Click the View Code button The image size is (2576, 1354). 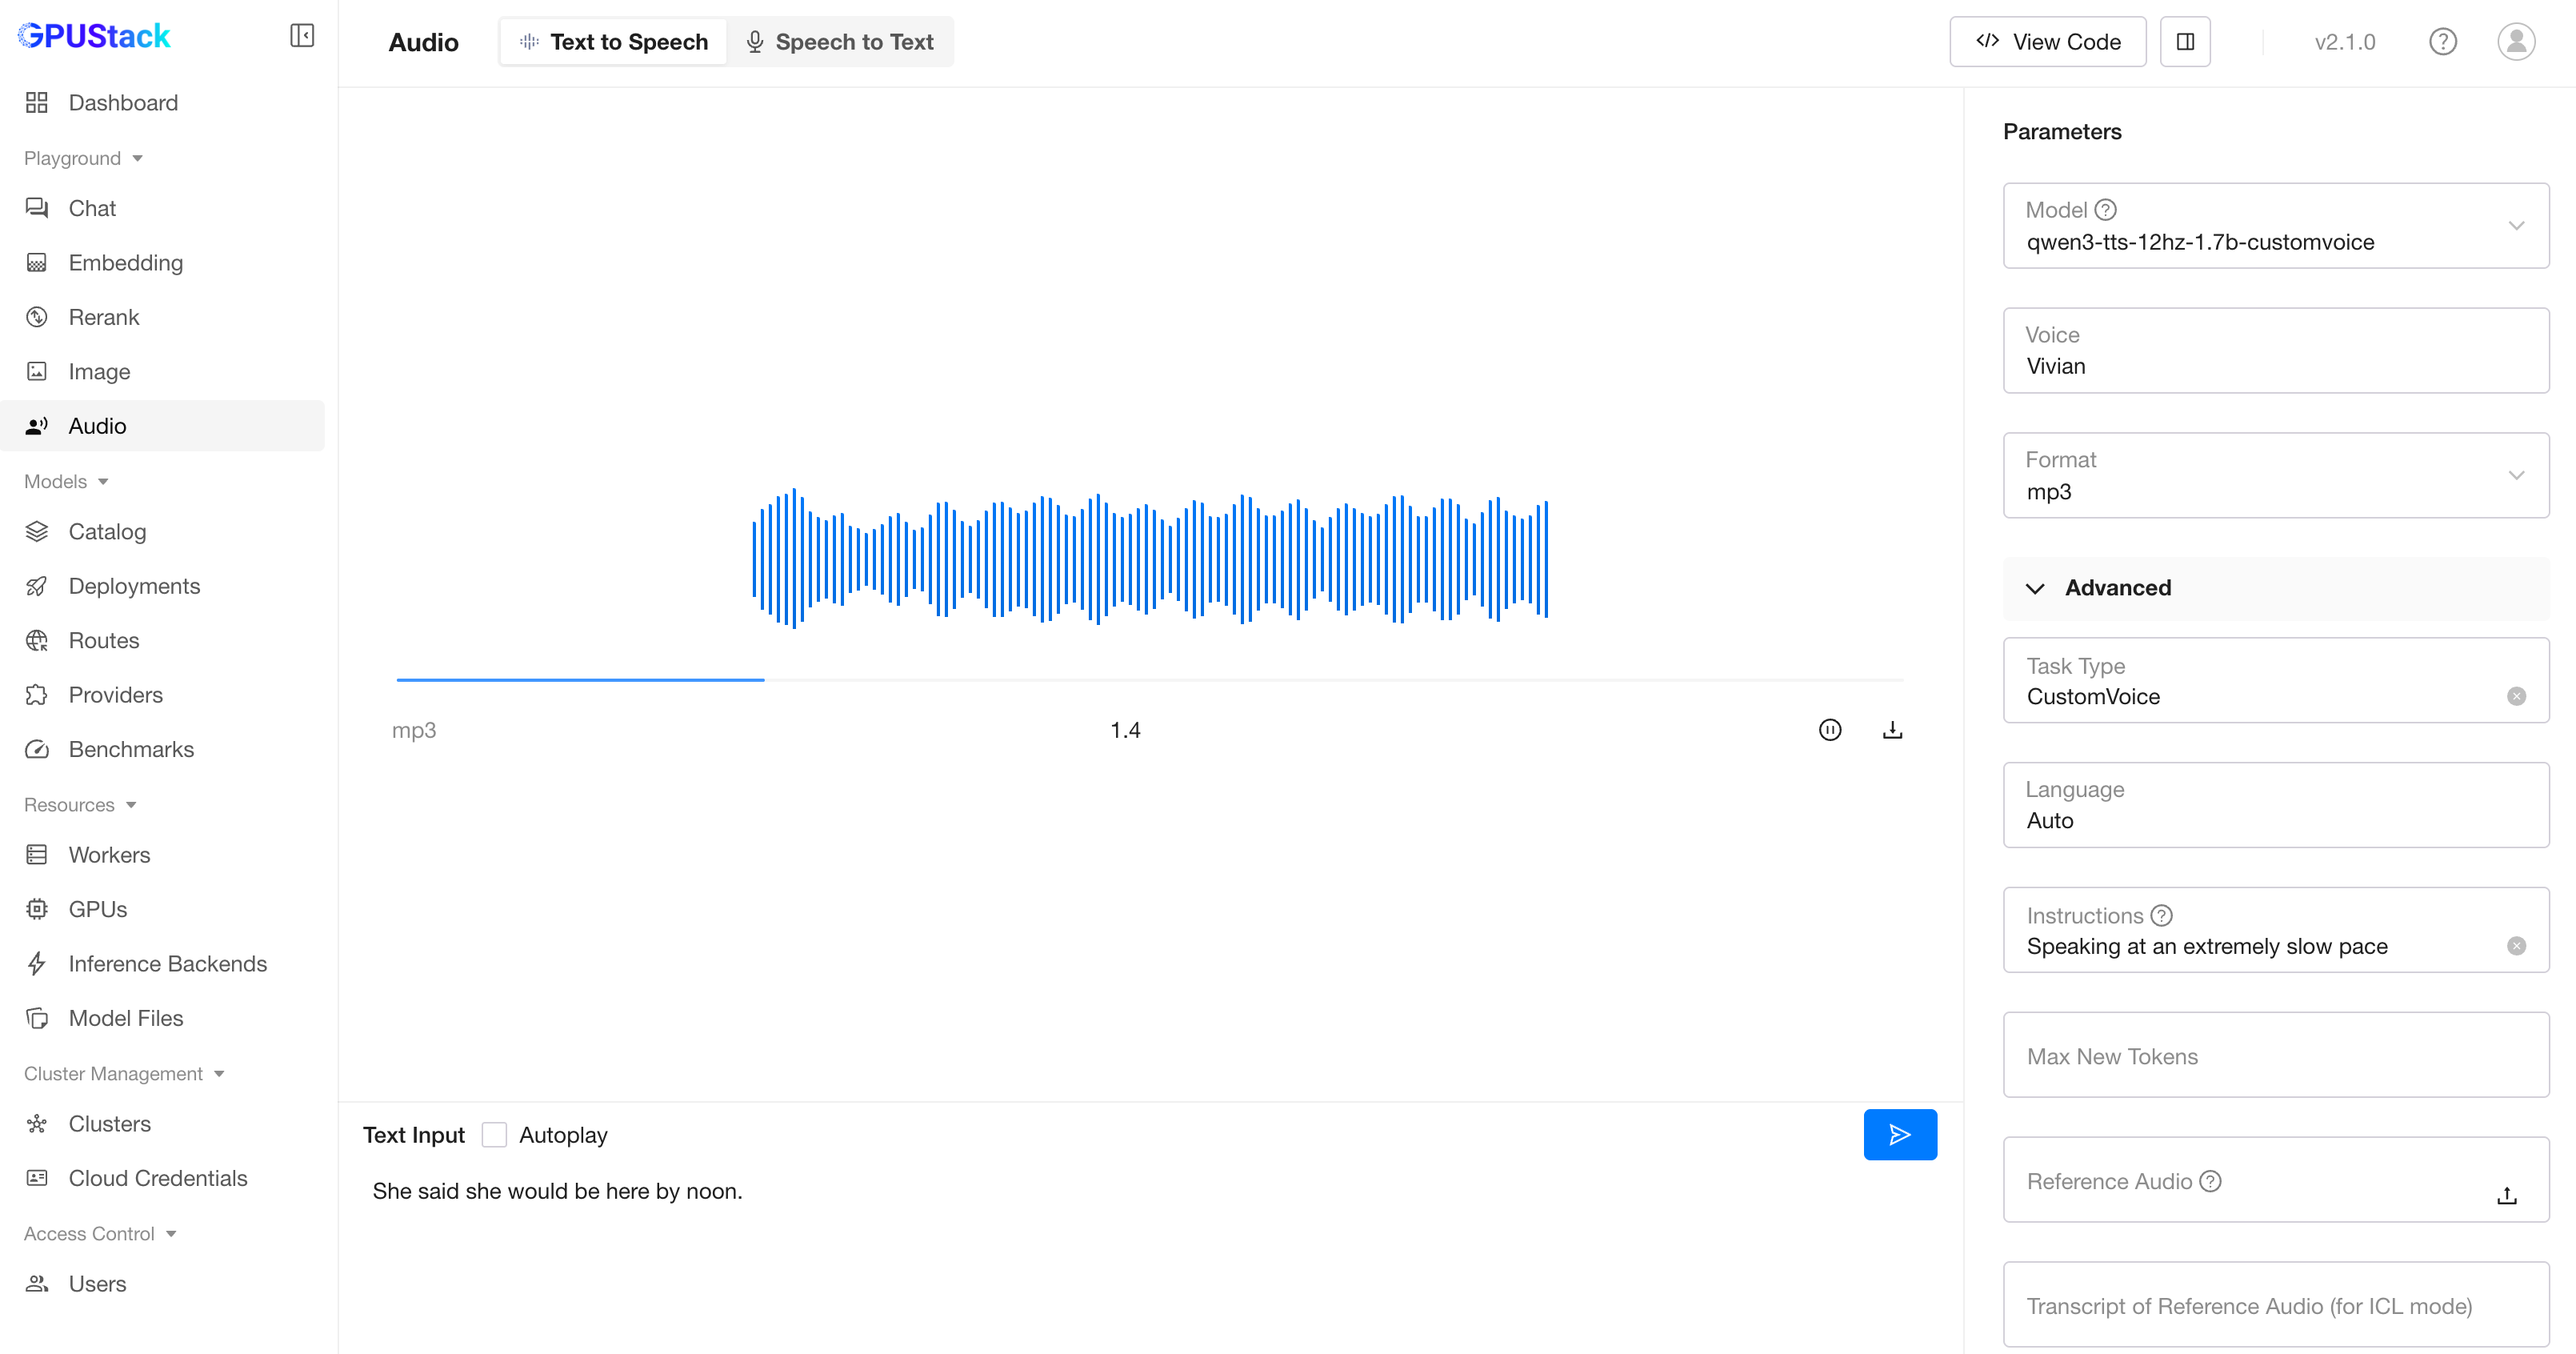point(2047,42)
